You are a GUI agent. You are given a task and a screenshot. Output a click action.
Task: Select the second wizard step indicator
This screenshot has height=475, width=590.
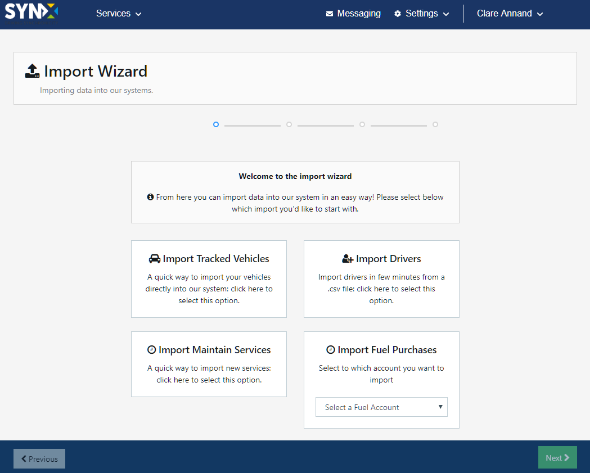[289, 125]
